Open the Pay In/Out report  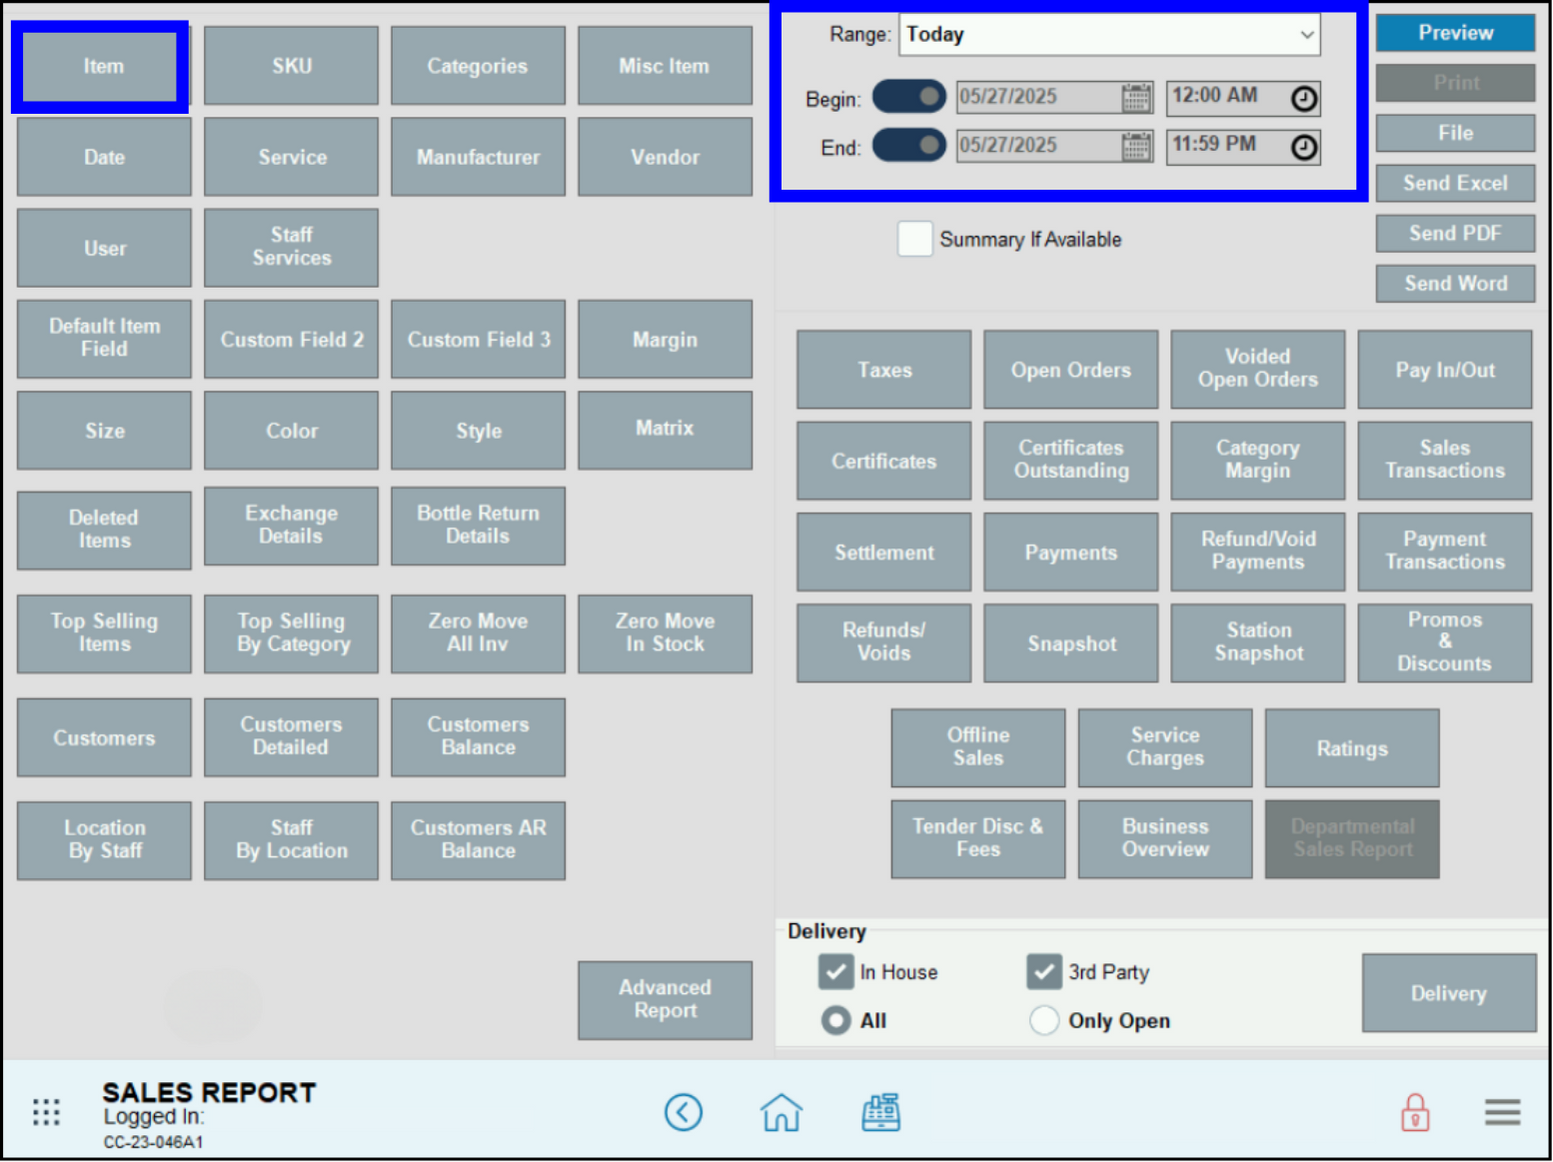tap(1445, 369)
